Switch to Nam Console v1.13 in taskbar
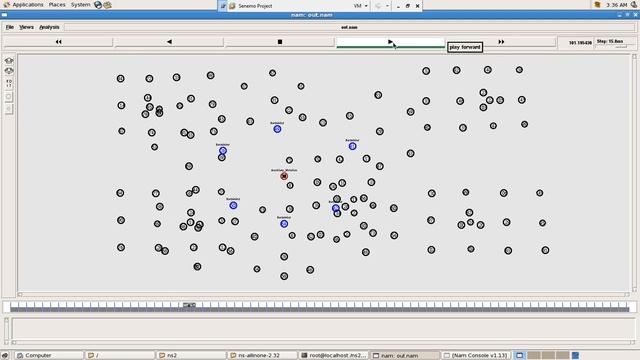This screenshot has height=360, width=640. point(476,356)
